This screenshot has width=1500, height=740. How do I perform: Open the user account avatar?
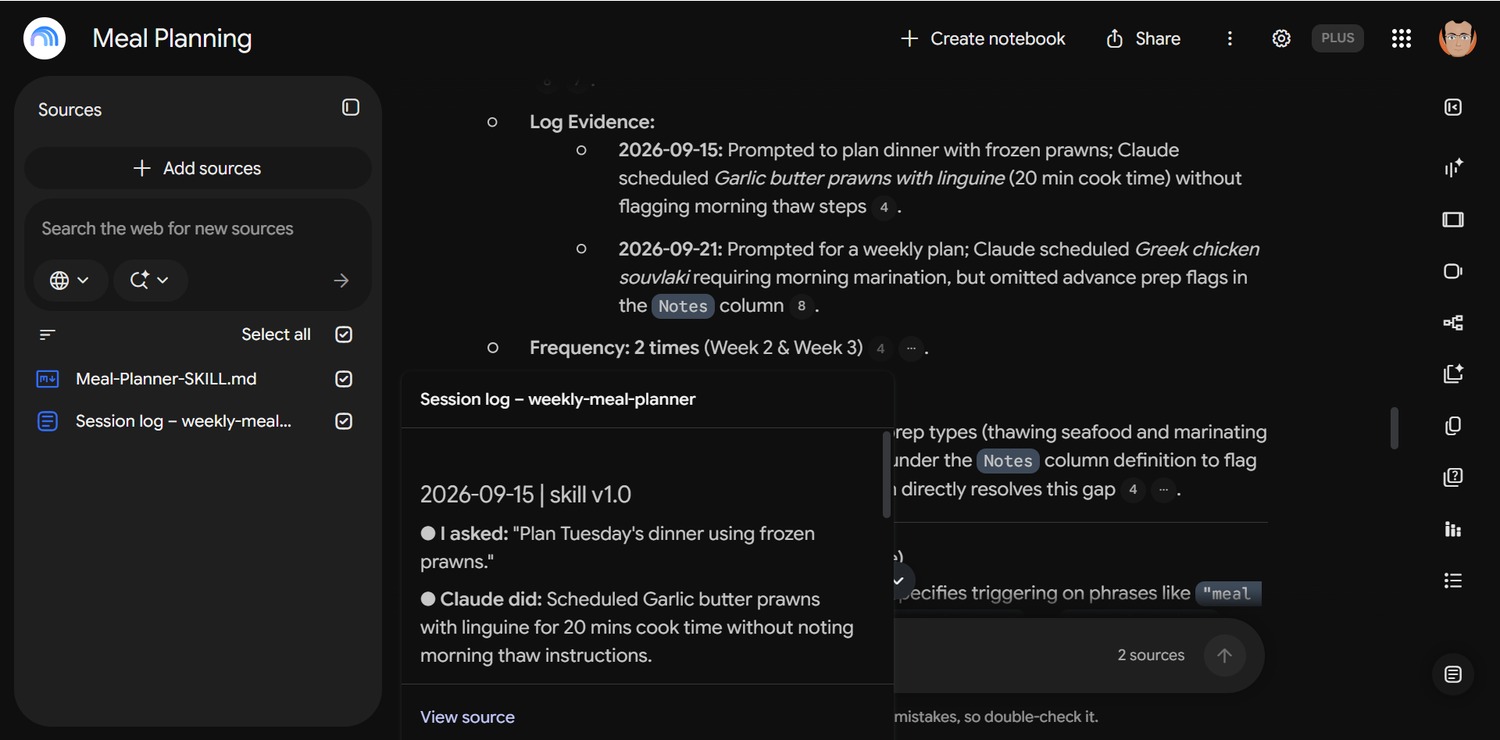[x=1457, y=39]
